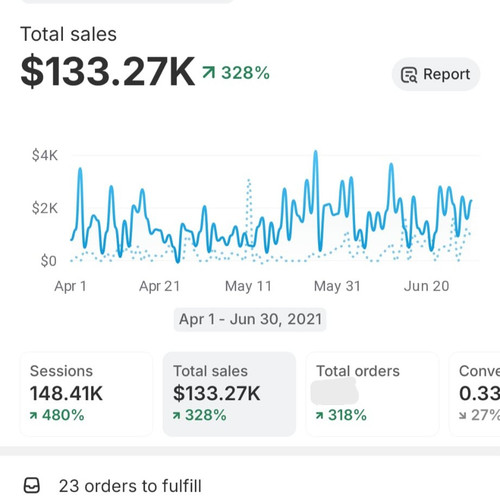Click the 480% sessions change value
Screen dimensions: 500x500
[63, 415]
